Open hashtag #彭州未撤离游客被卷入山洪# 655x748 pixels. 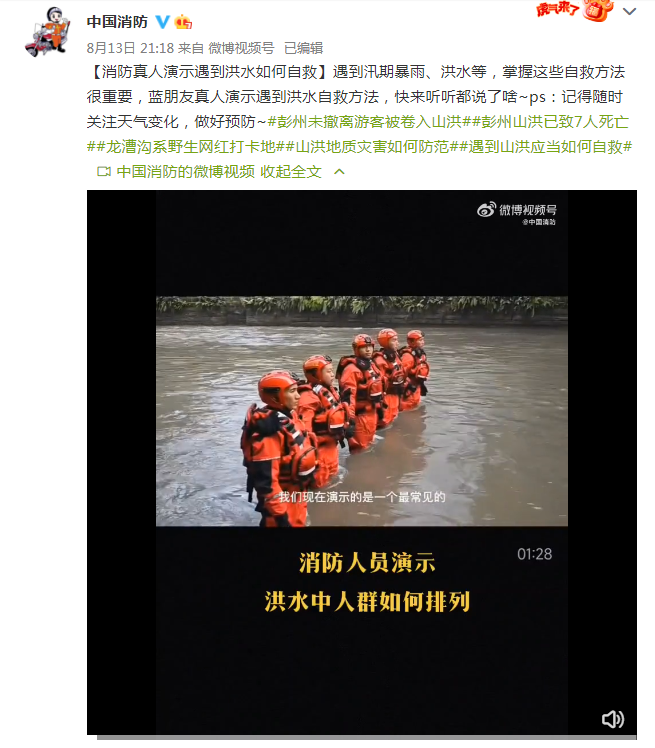pos(369,122)
